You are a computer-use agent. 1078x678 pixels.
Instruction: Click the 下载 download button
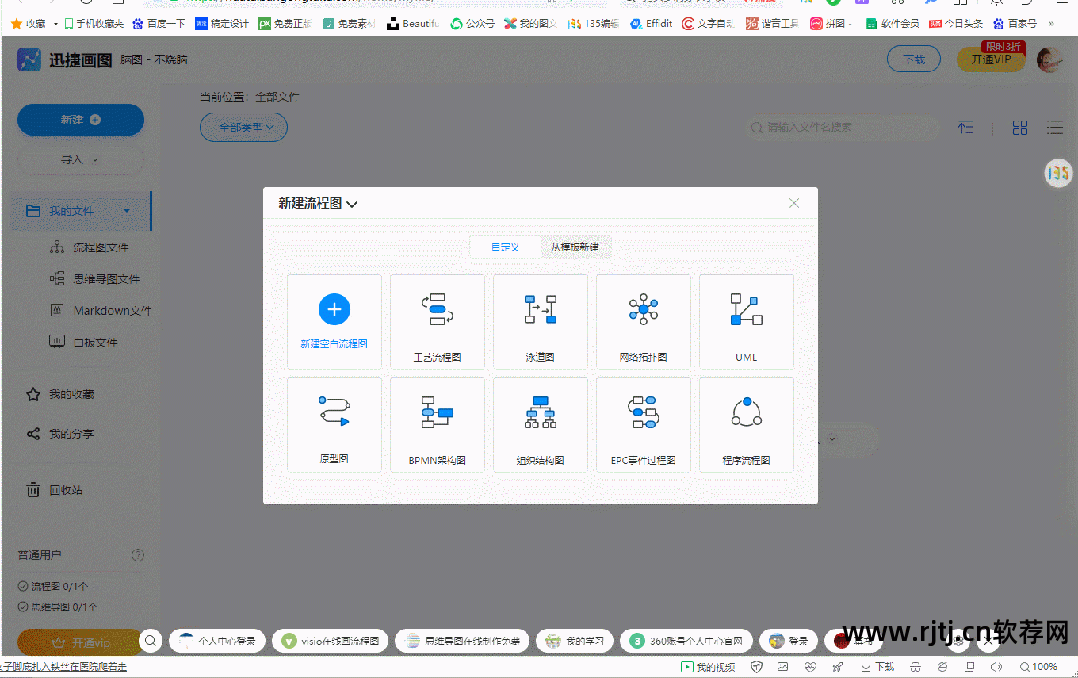(x=913, y=58)
